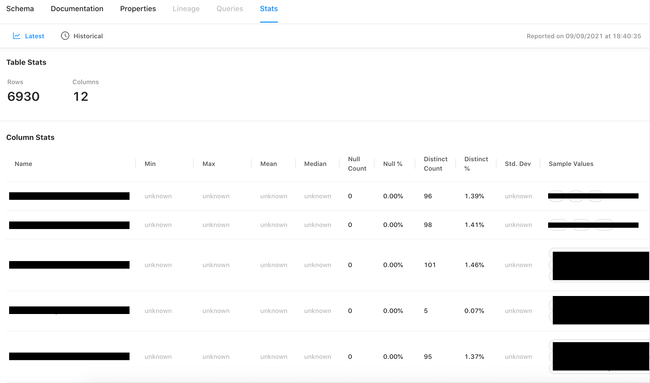
Task: Click distinct count value 98
Action: point(428,225)
